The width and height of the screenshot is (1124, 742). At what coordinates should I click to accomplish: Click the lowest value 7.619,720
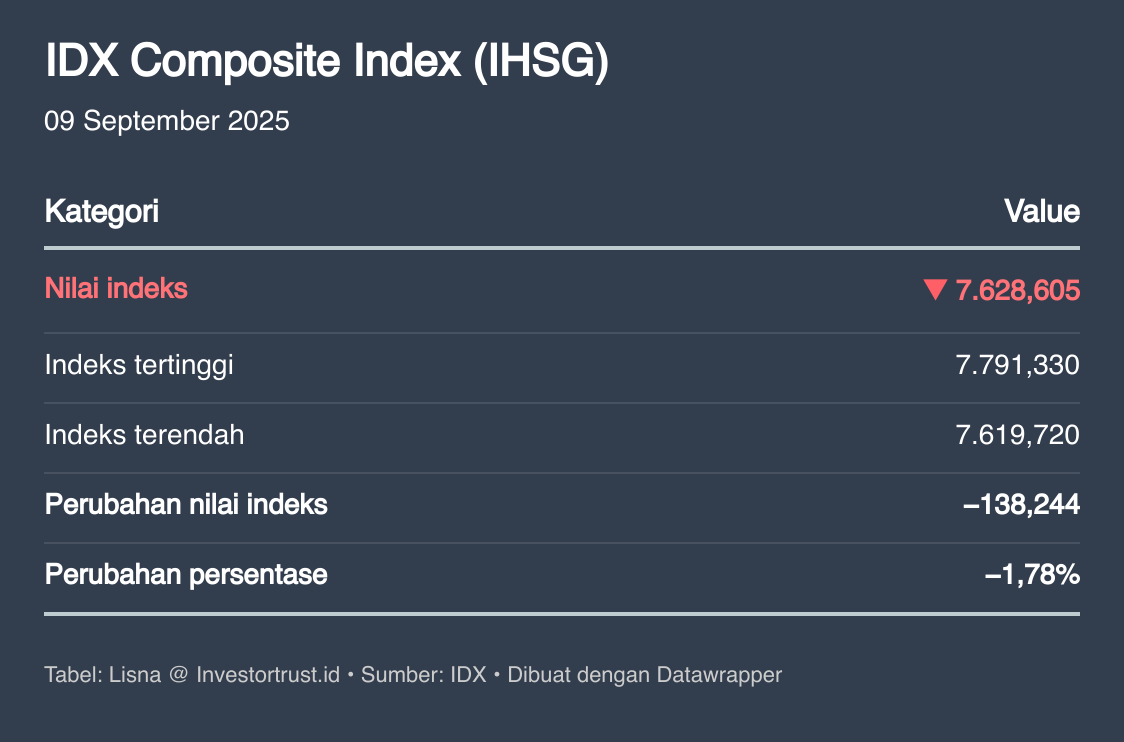pyautogui.click(x=1017, y=435)
